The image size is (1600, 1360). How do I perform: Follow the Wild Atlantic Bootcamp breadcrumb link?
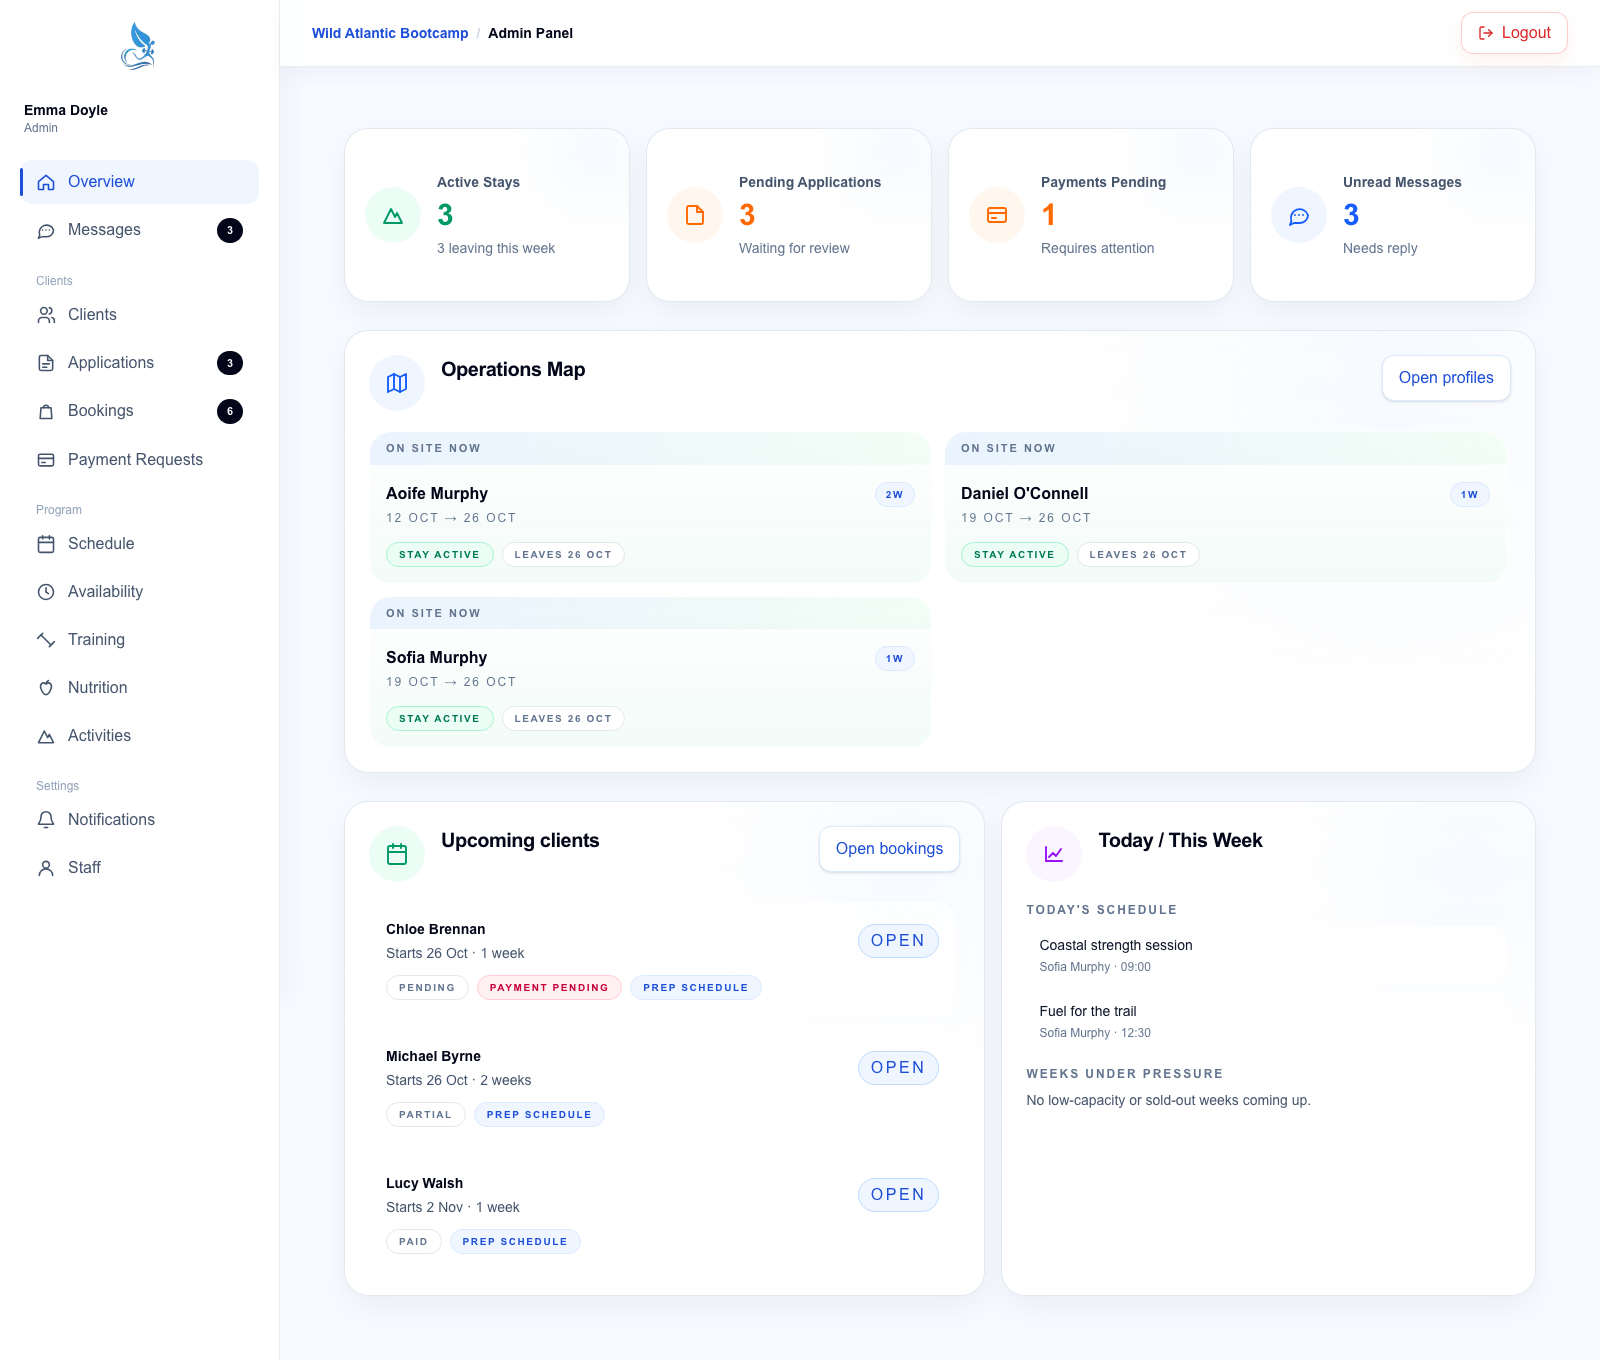tap(390, 33)
